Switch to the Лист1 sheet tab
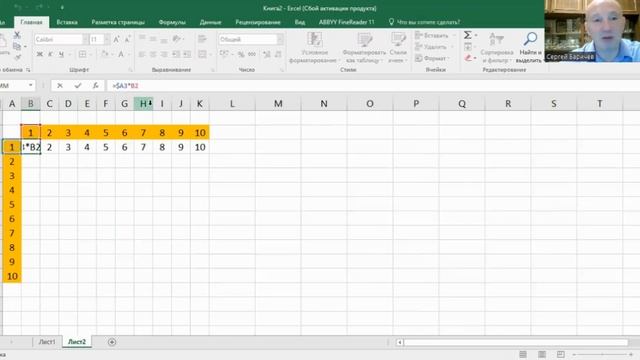This screenshot has width=640, height=360. [x=47, y=342]
